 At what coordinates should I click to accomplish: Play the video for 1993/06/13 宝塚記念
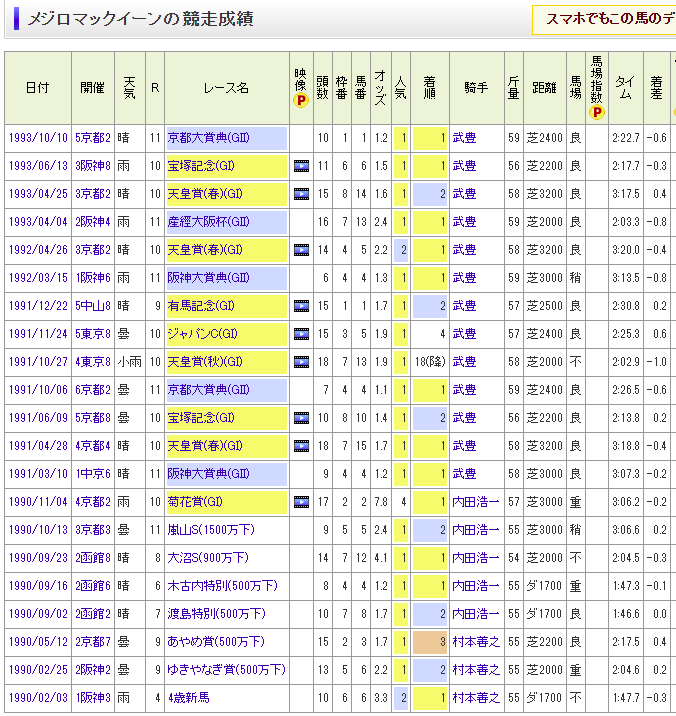(x=300, y=166)
